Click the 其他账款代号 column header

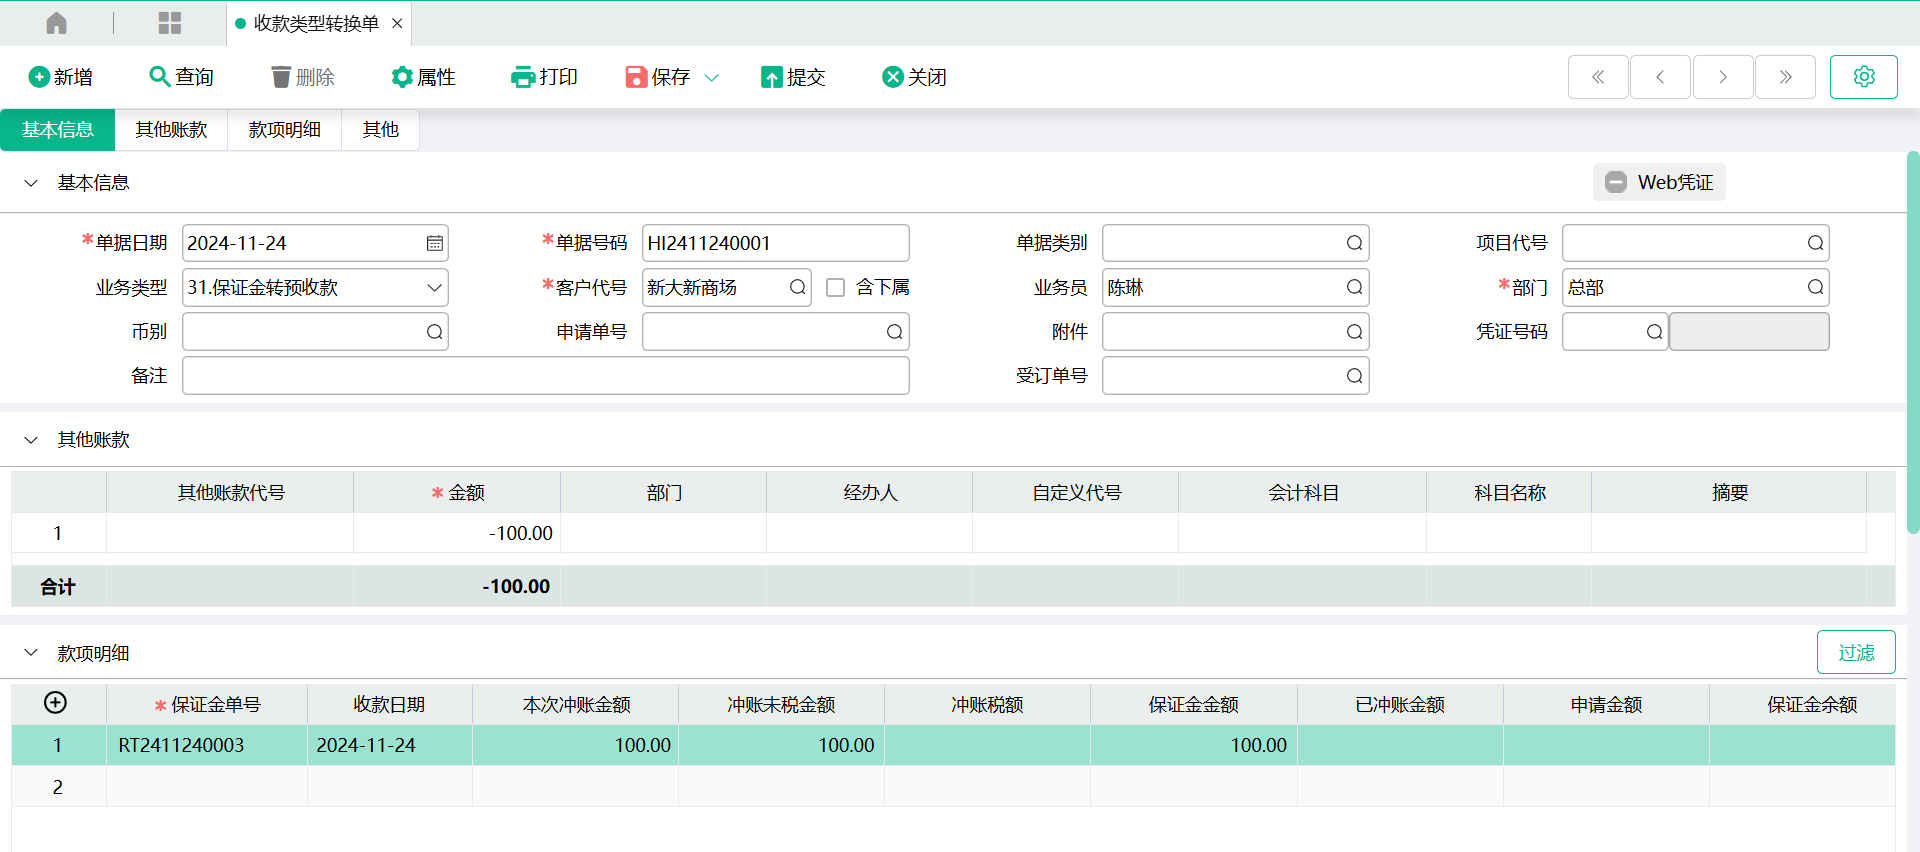[x=230, y=492]
